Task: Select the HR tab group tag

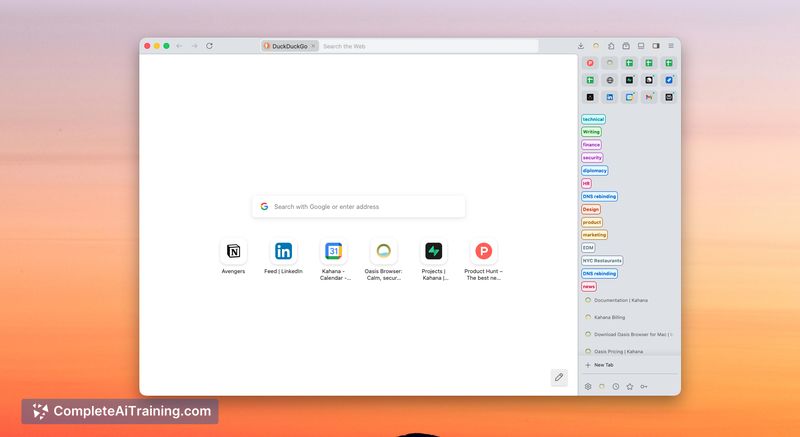Action: coord(586,184)
